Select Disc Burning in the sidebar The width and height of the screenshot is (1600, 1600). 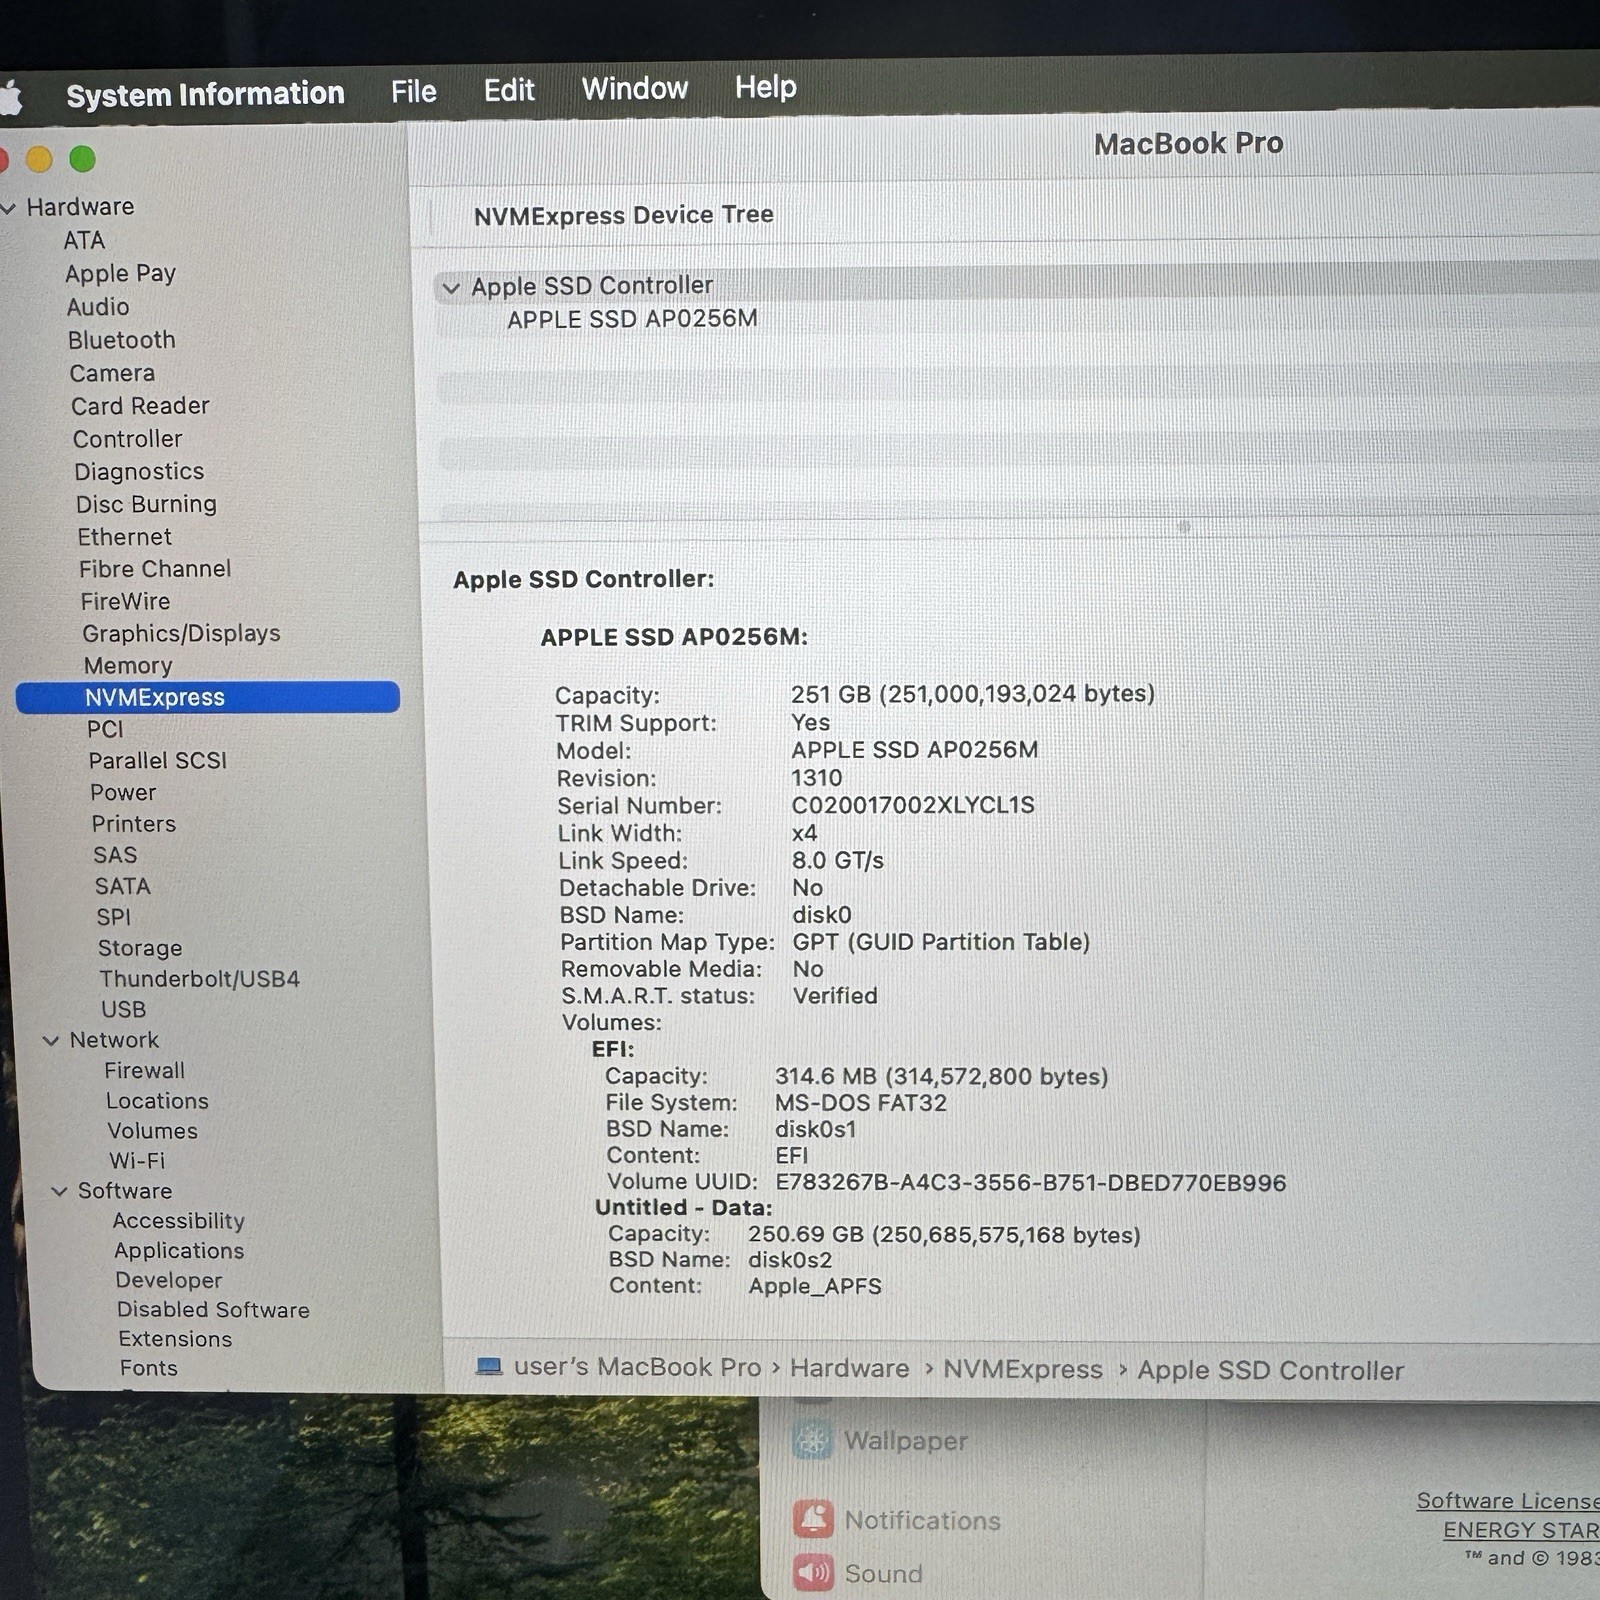click(146, 504)
